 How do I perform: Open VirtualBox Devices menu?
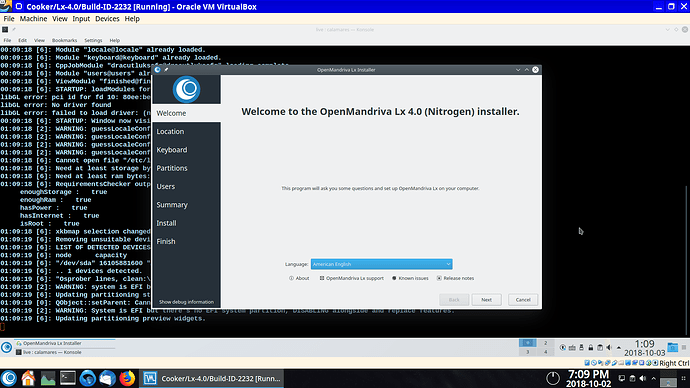coord(107,18)
